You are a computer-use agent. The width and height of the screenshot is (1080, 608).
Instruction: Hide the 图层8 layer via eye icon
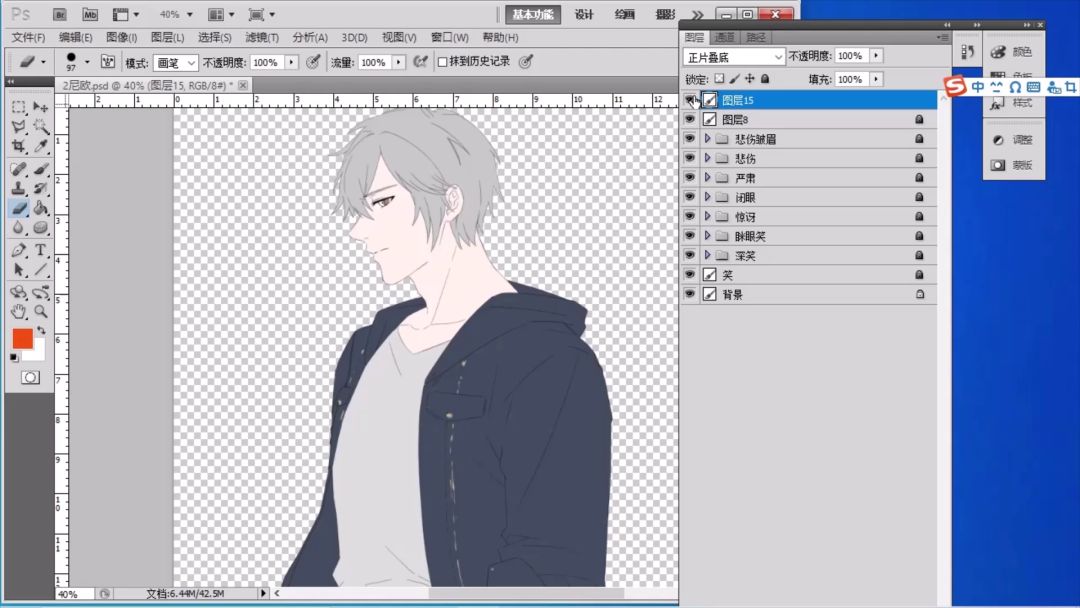click(x=689, y=120)
